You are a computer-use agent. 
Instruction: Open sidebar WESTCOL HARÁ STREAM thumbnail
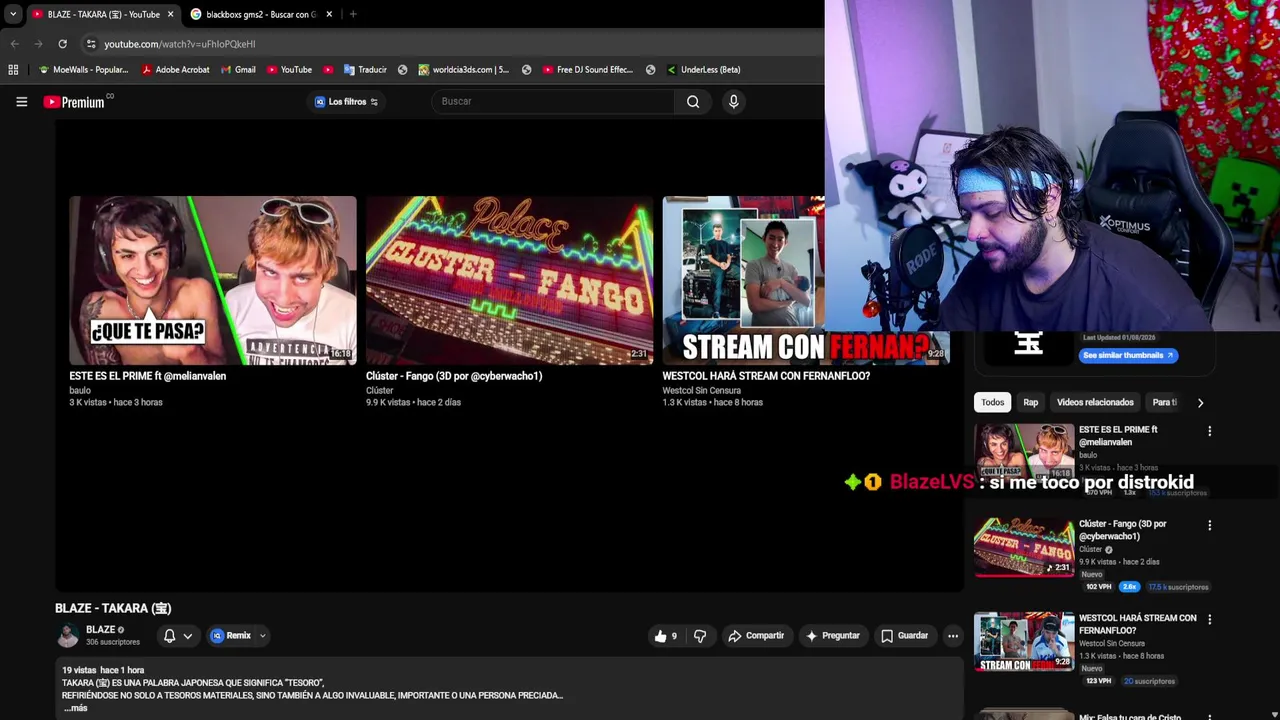[1024, 641]
